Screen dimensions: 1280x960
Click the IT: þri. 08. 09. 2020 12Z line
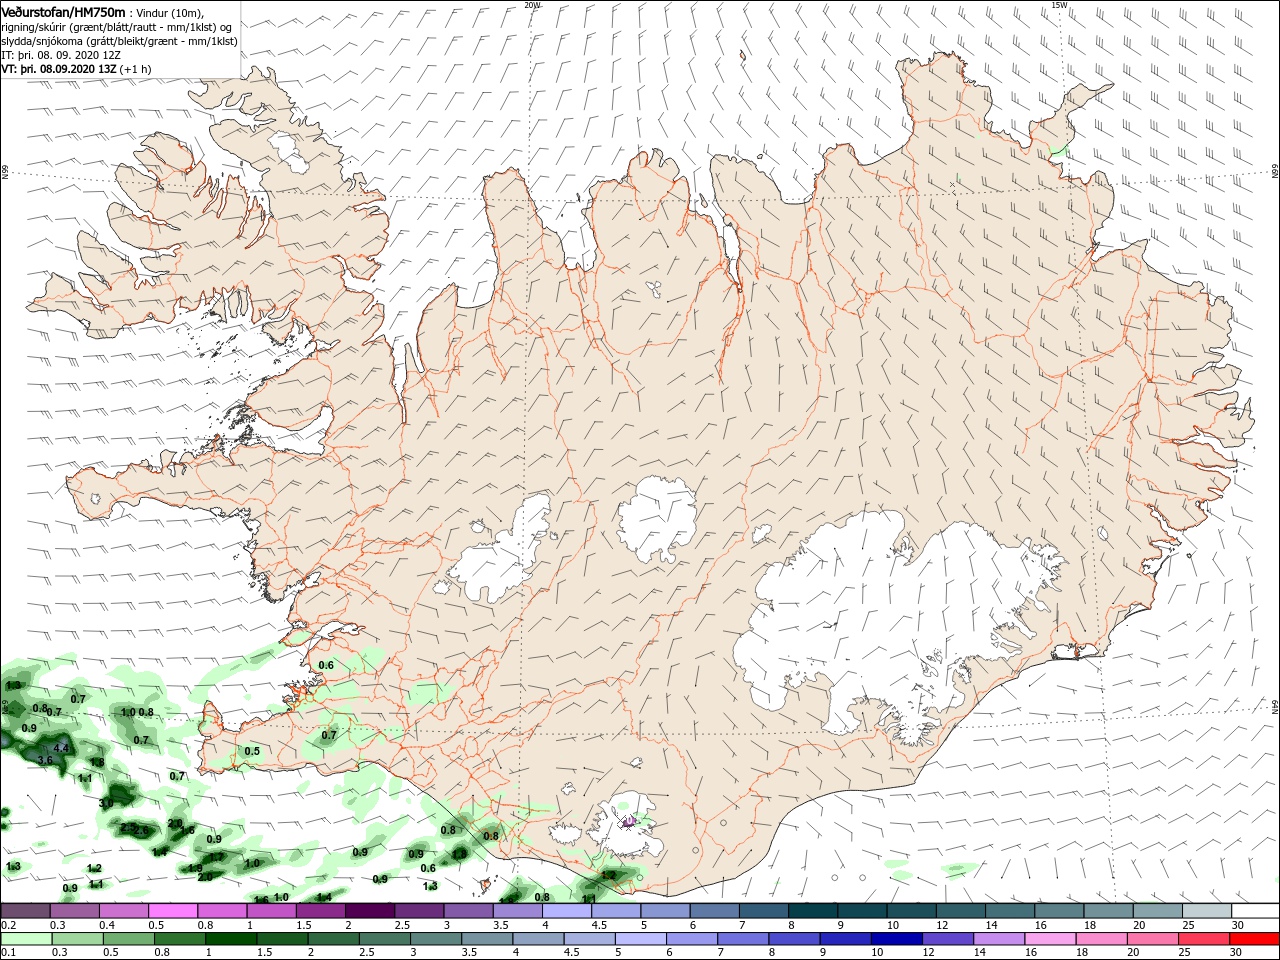coord(61,55)
